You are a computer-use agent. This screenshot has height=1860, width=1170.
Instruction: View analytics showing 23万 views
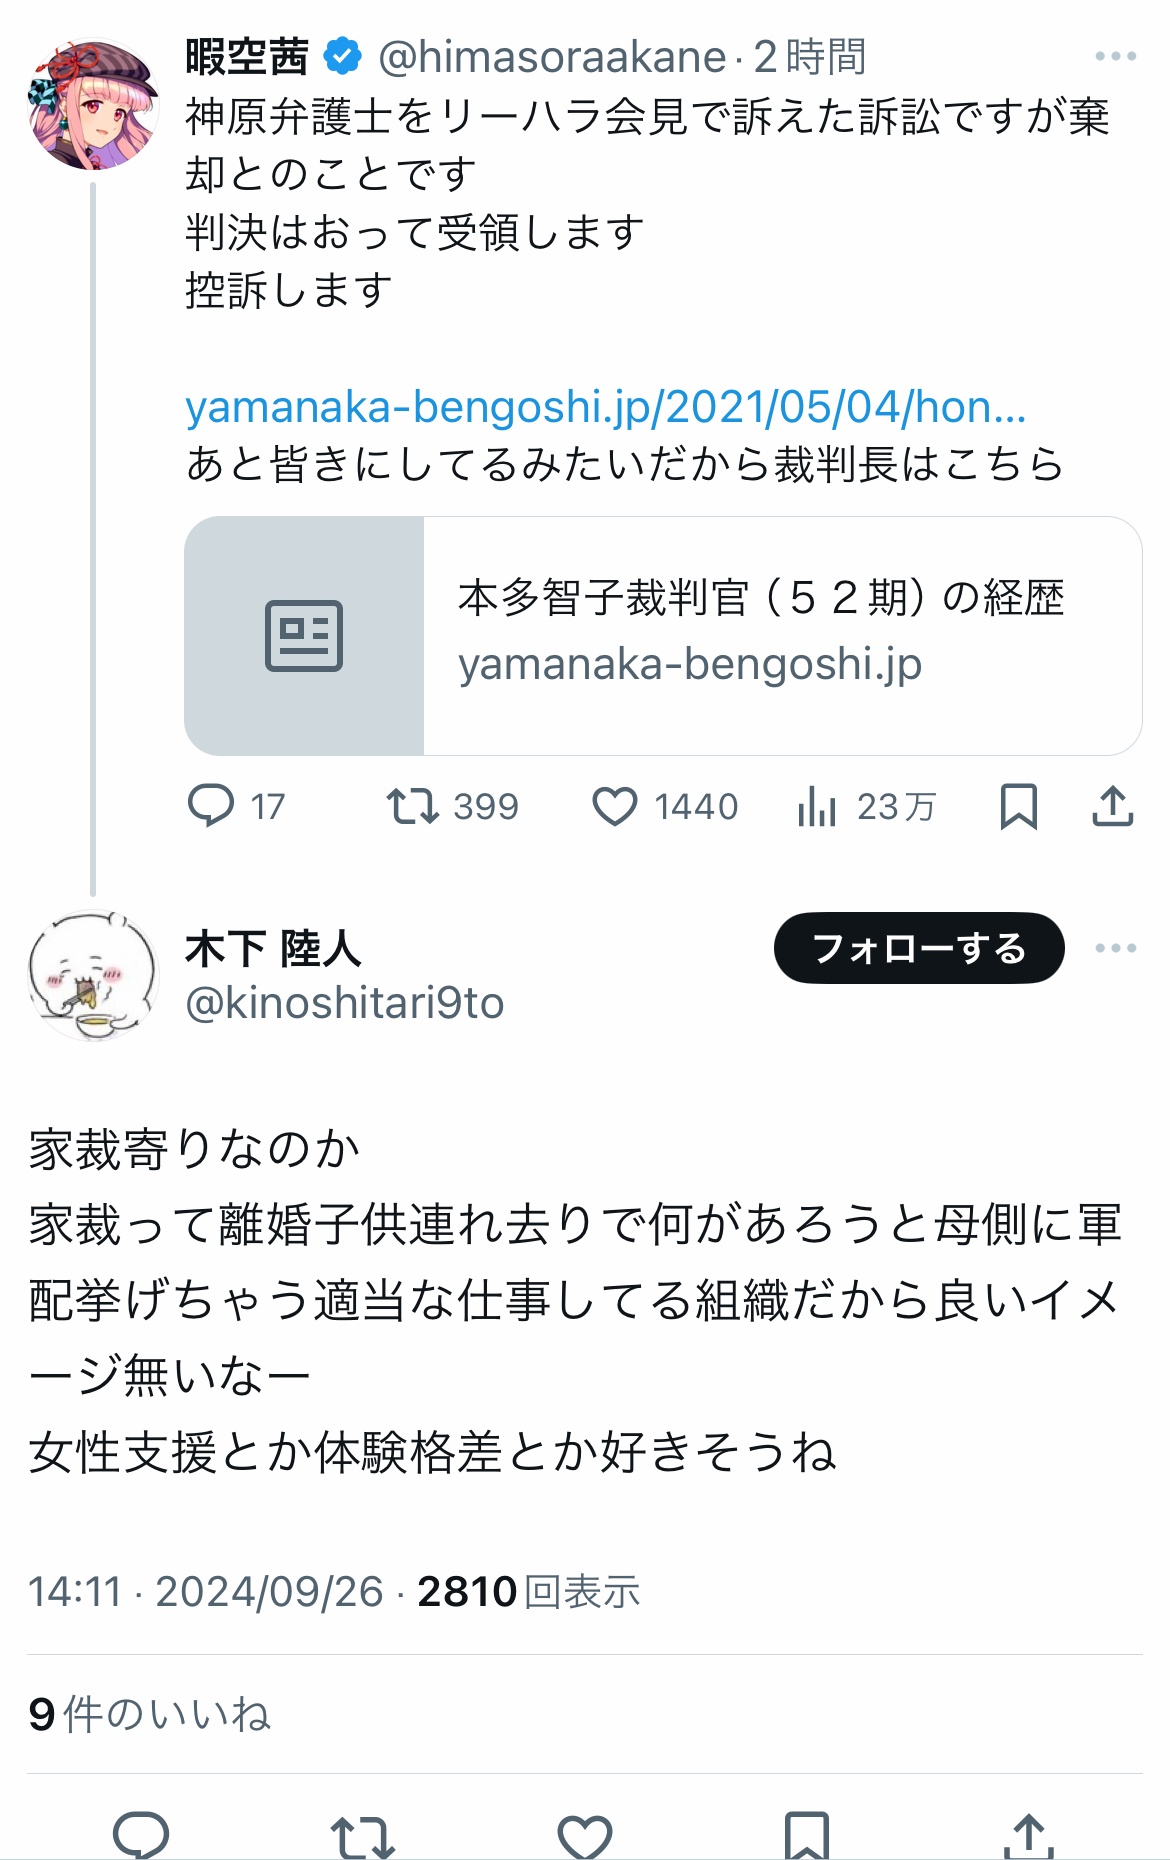[x=866, y=806]
